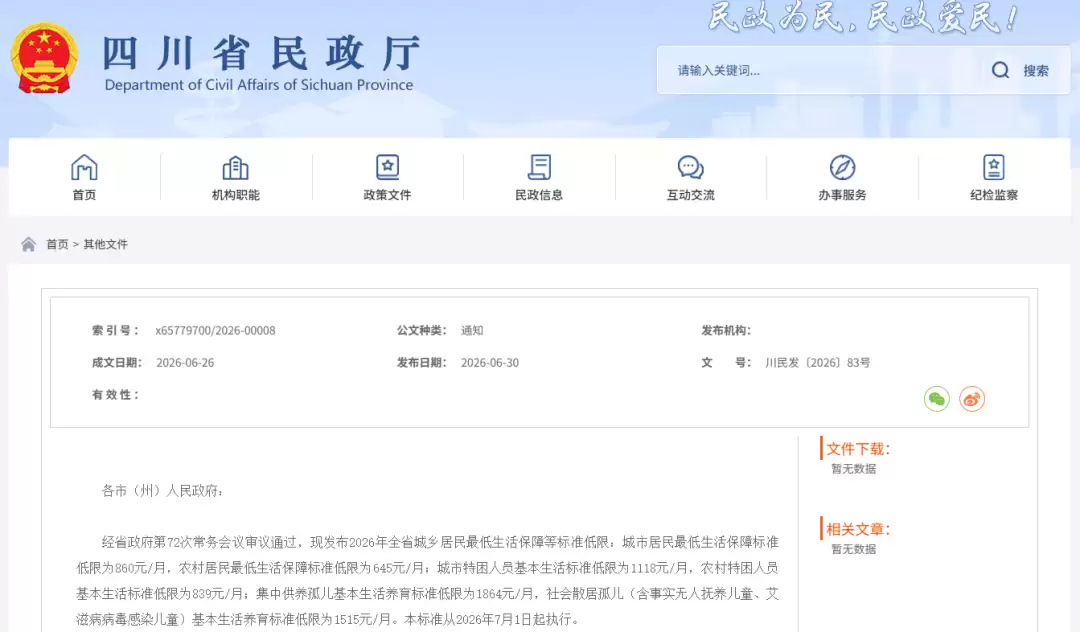
Task: Click the 四川省民政厅 site title
Action: pos(261,52)
